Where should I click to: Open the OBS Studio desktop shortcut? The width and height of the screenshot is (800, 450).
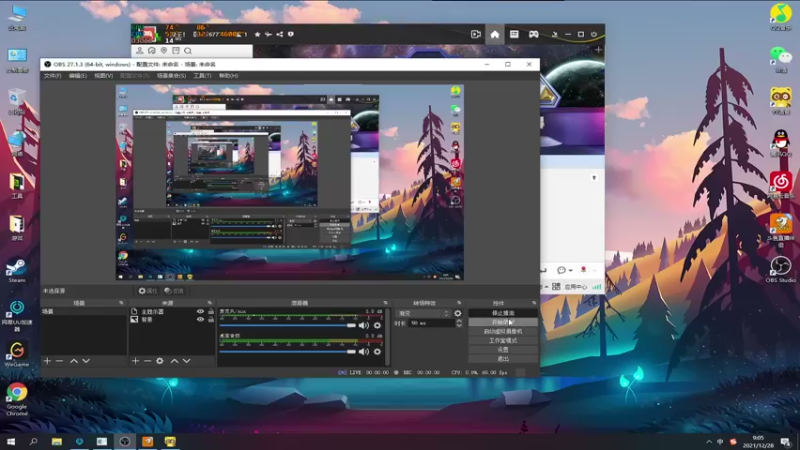point(780,269)
